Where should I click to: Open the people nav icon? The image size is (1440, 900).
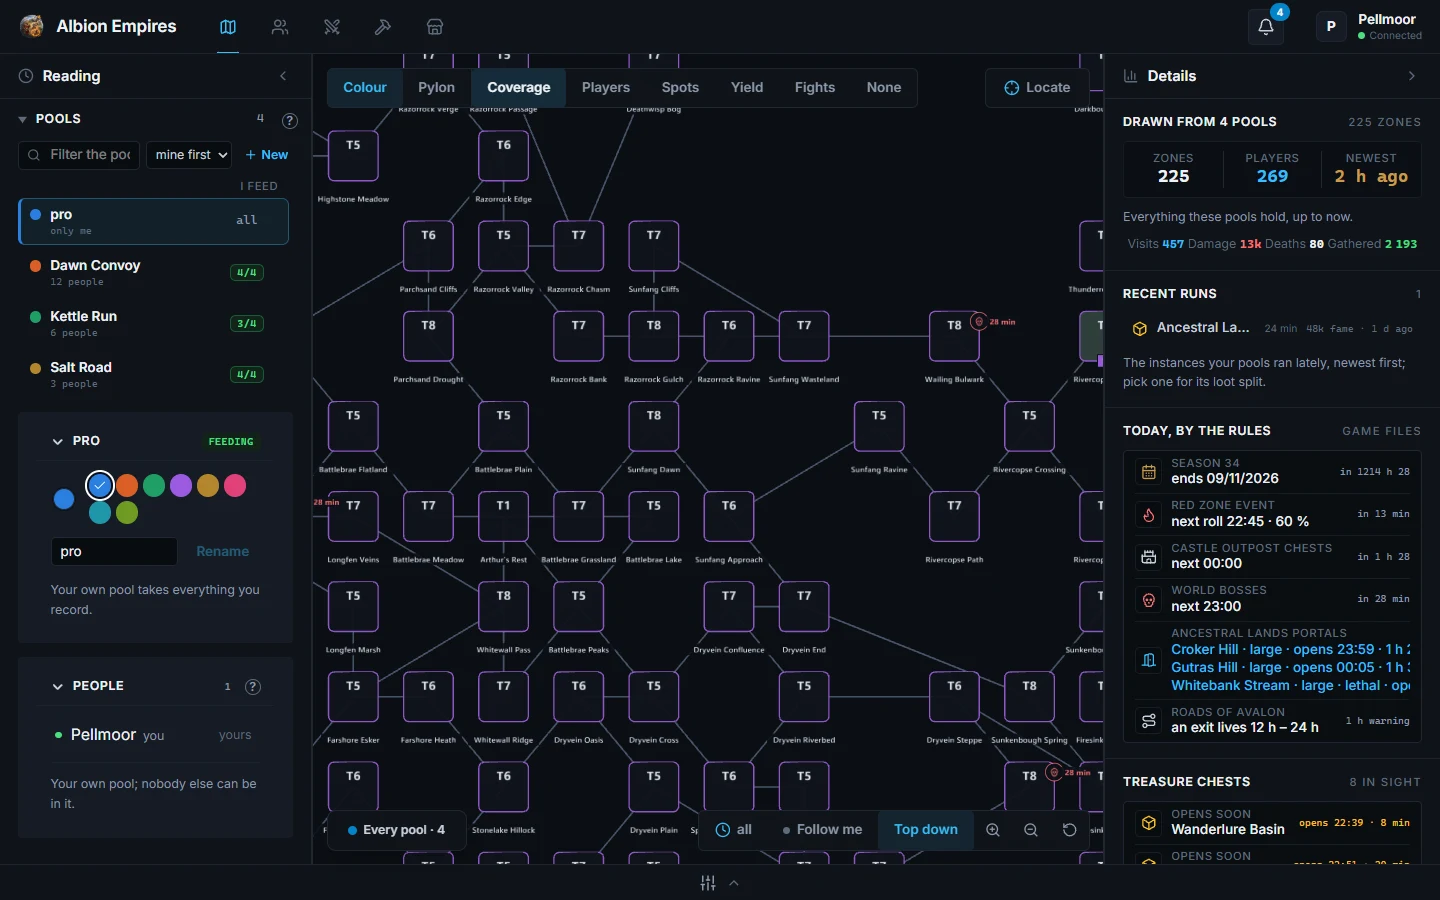(280, 27)
